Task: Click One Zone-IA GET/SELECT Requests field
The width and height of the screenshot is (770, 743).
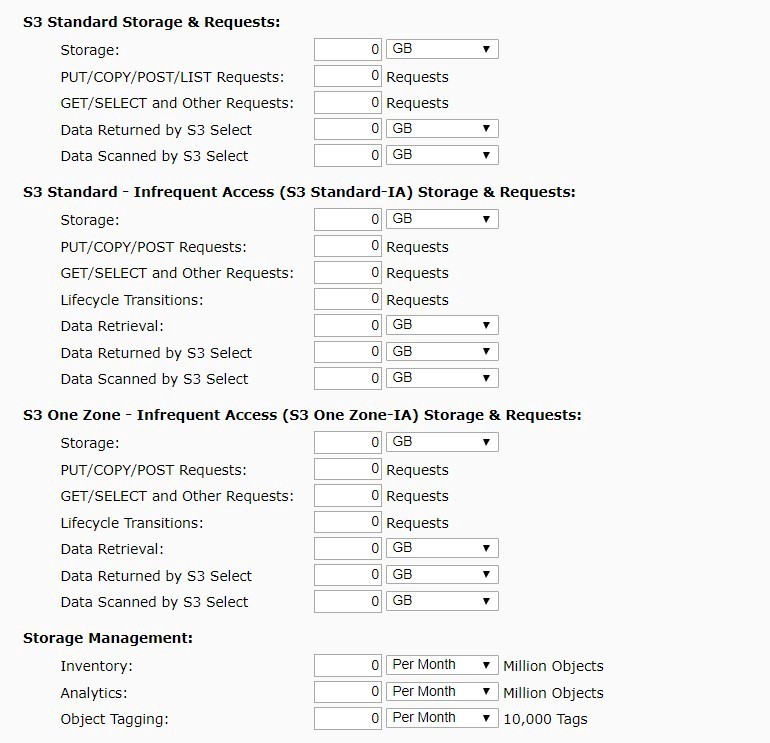Action: [347, 495]
